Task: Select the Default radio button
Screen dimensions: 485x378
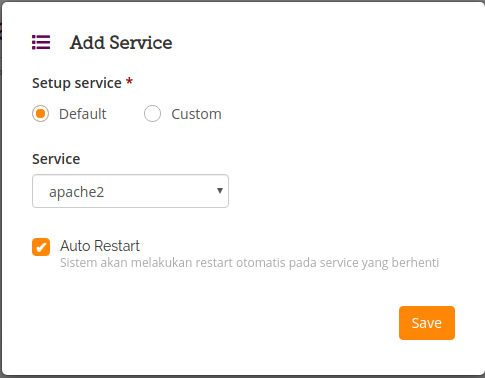Action: (41, 114)
